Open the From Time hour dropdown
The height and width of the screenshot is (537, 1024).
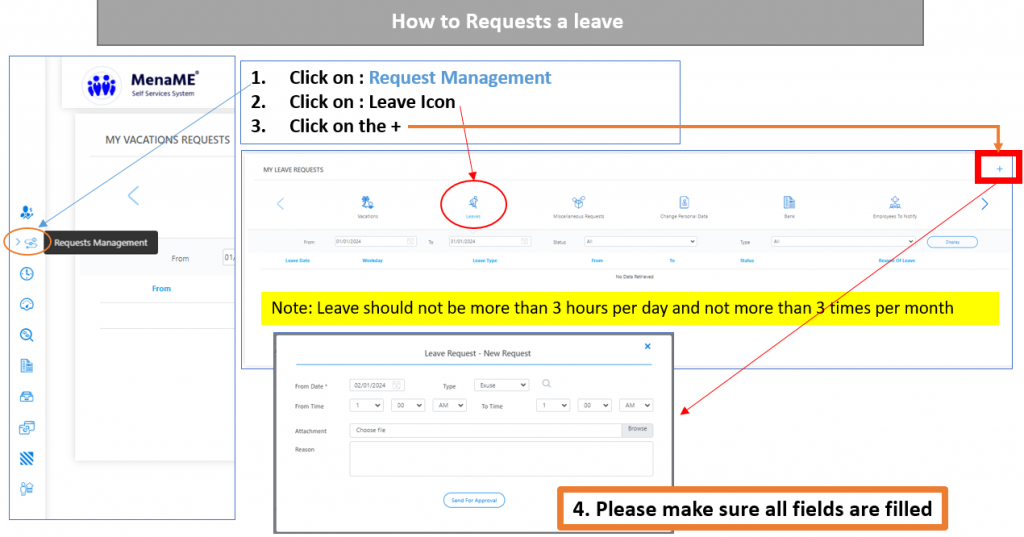tap(366, 406)
